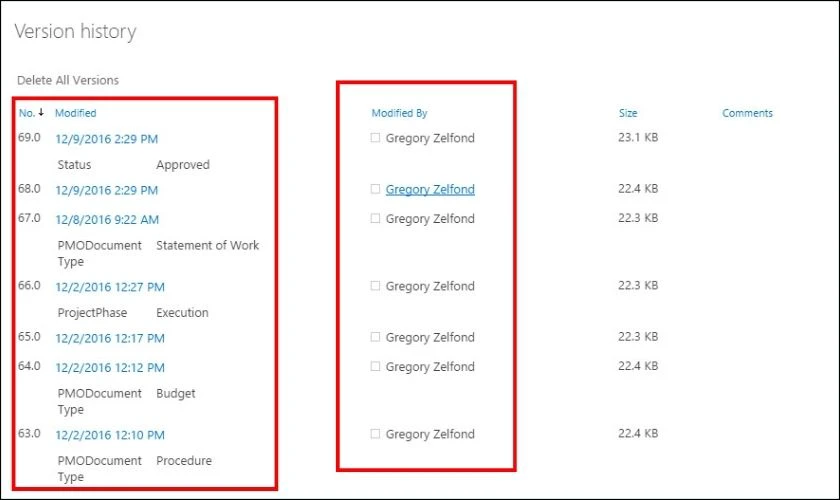
Task: Click the 22.3 KB size in row 65.0
Action: pyautogui.click(x=638, y=337)
